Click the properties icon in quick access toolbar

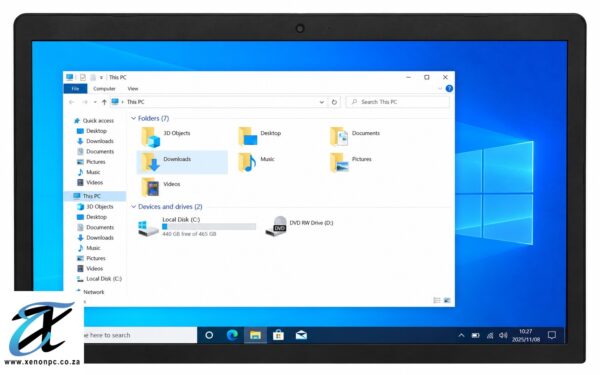point(83,77)
